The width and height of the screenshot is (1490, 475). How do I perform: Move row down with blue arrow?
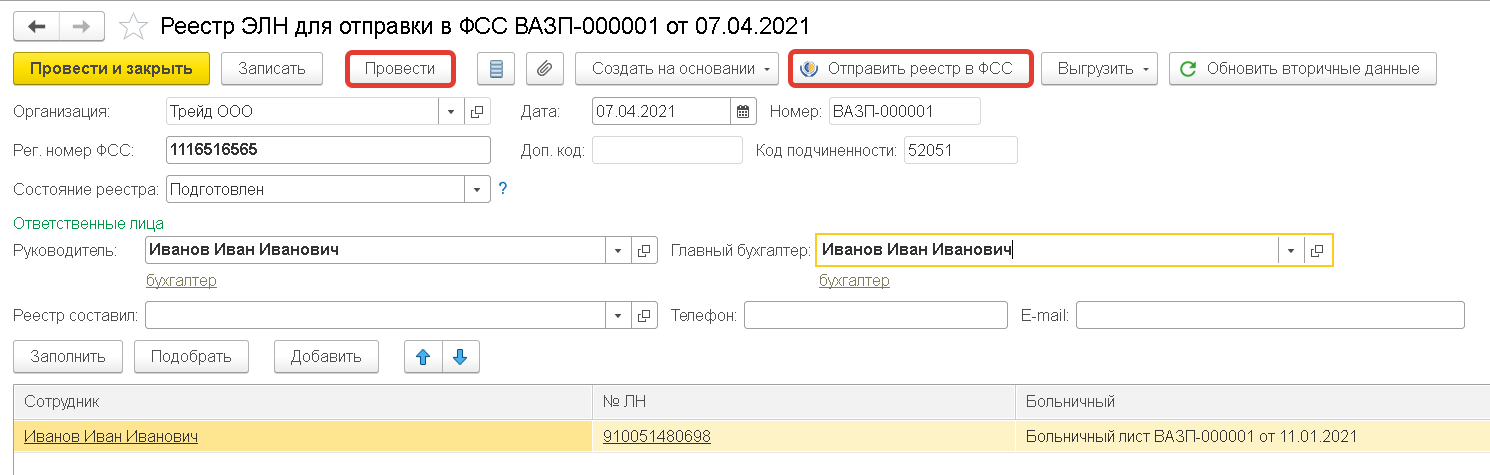point(460,356)
